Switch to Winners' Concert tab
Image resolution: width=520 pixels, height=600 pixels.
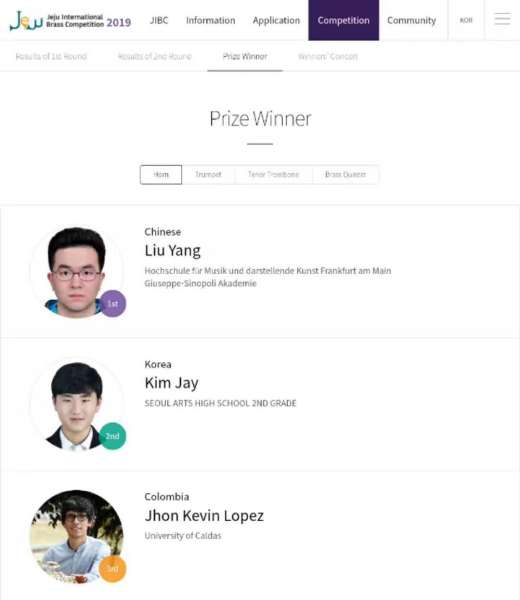coord(328,57)
